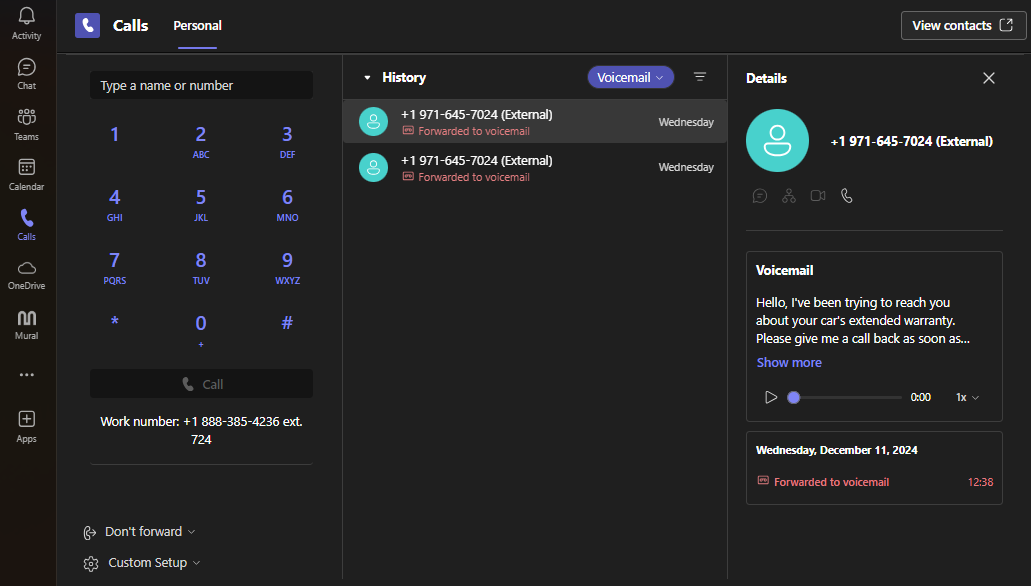Open Calendar from the sidebar
Screen dimensions: 1031x586
pyautogui.click(x=26, y=175)
